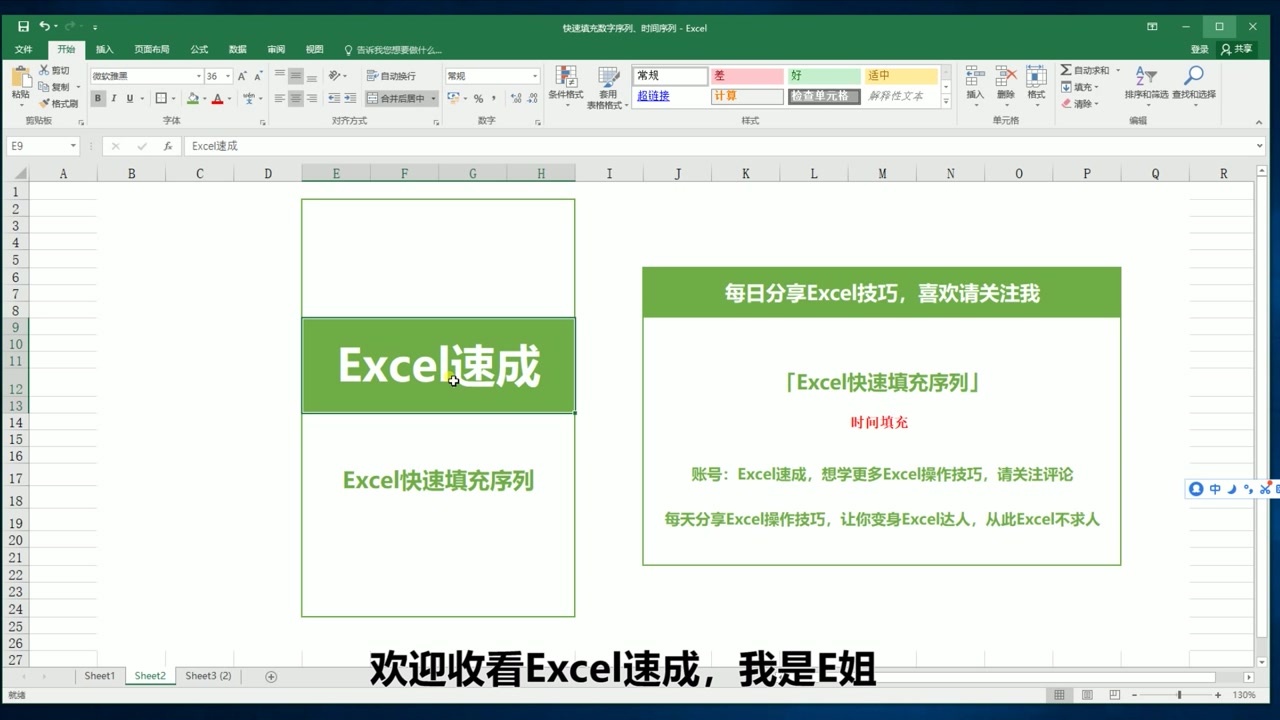Click the zoom slider in status bar
1280x720 pixels.
coord(1178,694)
